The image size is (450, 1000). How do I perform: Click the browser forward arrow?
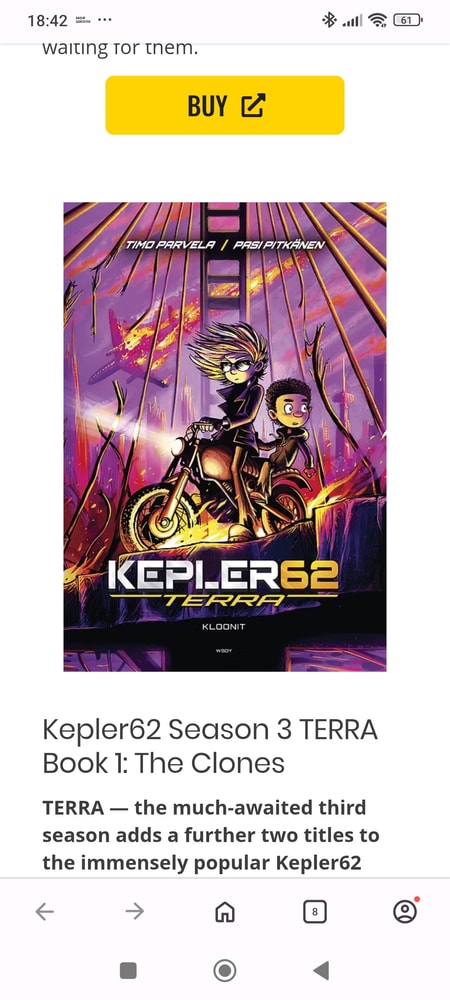pyautogui.click(x=134, y=912)
